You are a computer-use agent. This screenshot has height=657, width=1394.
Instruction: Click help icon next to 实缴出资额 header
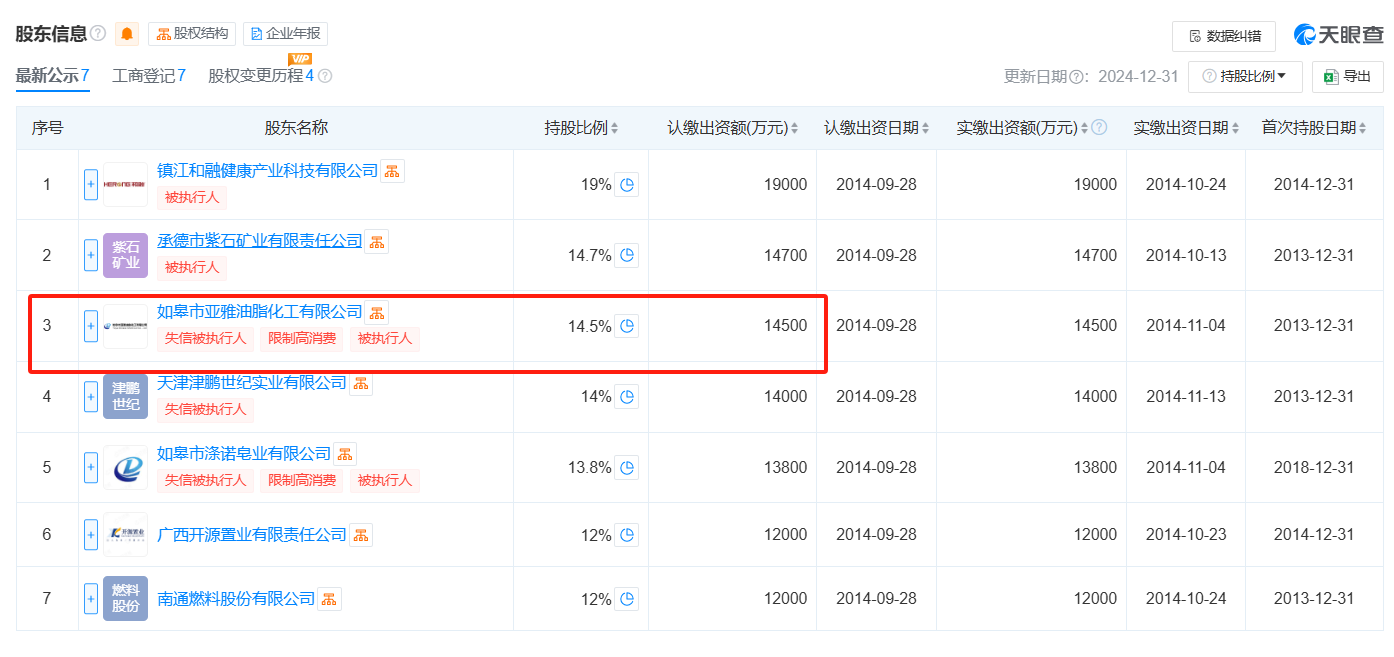click(1099, 128)
